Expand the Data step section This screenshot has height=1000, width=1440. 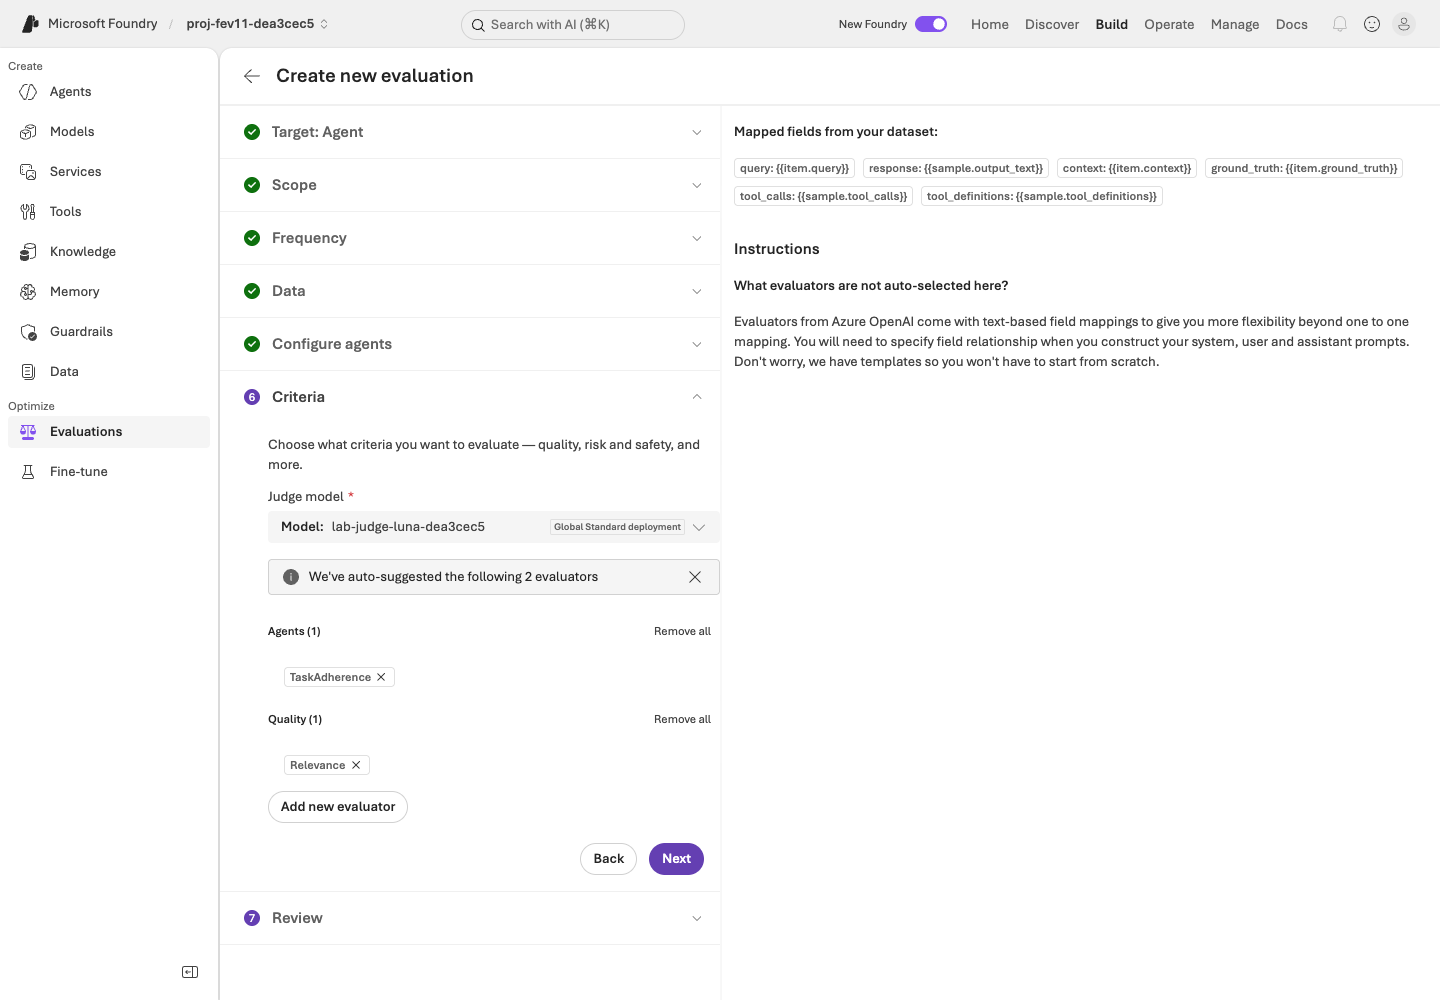(x=470, y=291)
